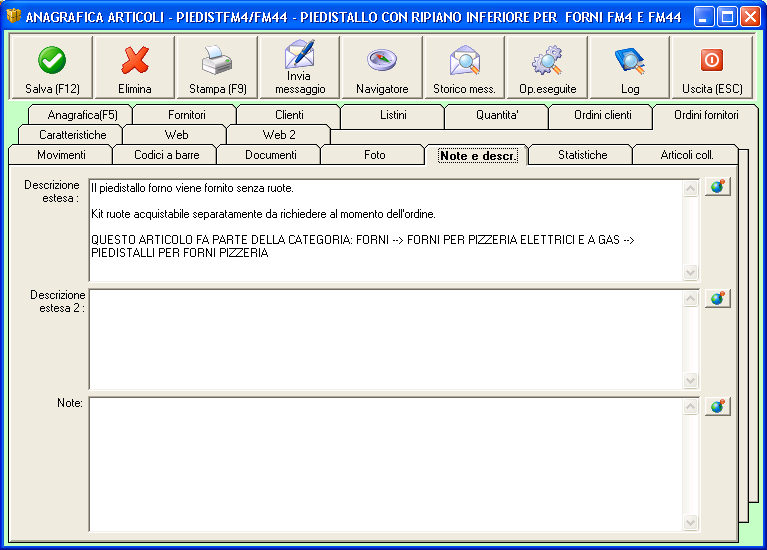Switch to the Anagrafica(F5) tab
Viewport: 767px width, 550px height.
click(x=82, y=115)
